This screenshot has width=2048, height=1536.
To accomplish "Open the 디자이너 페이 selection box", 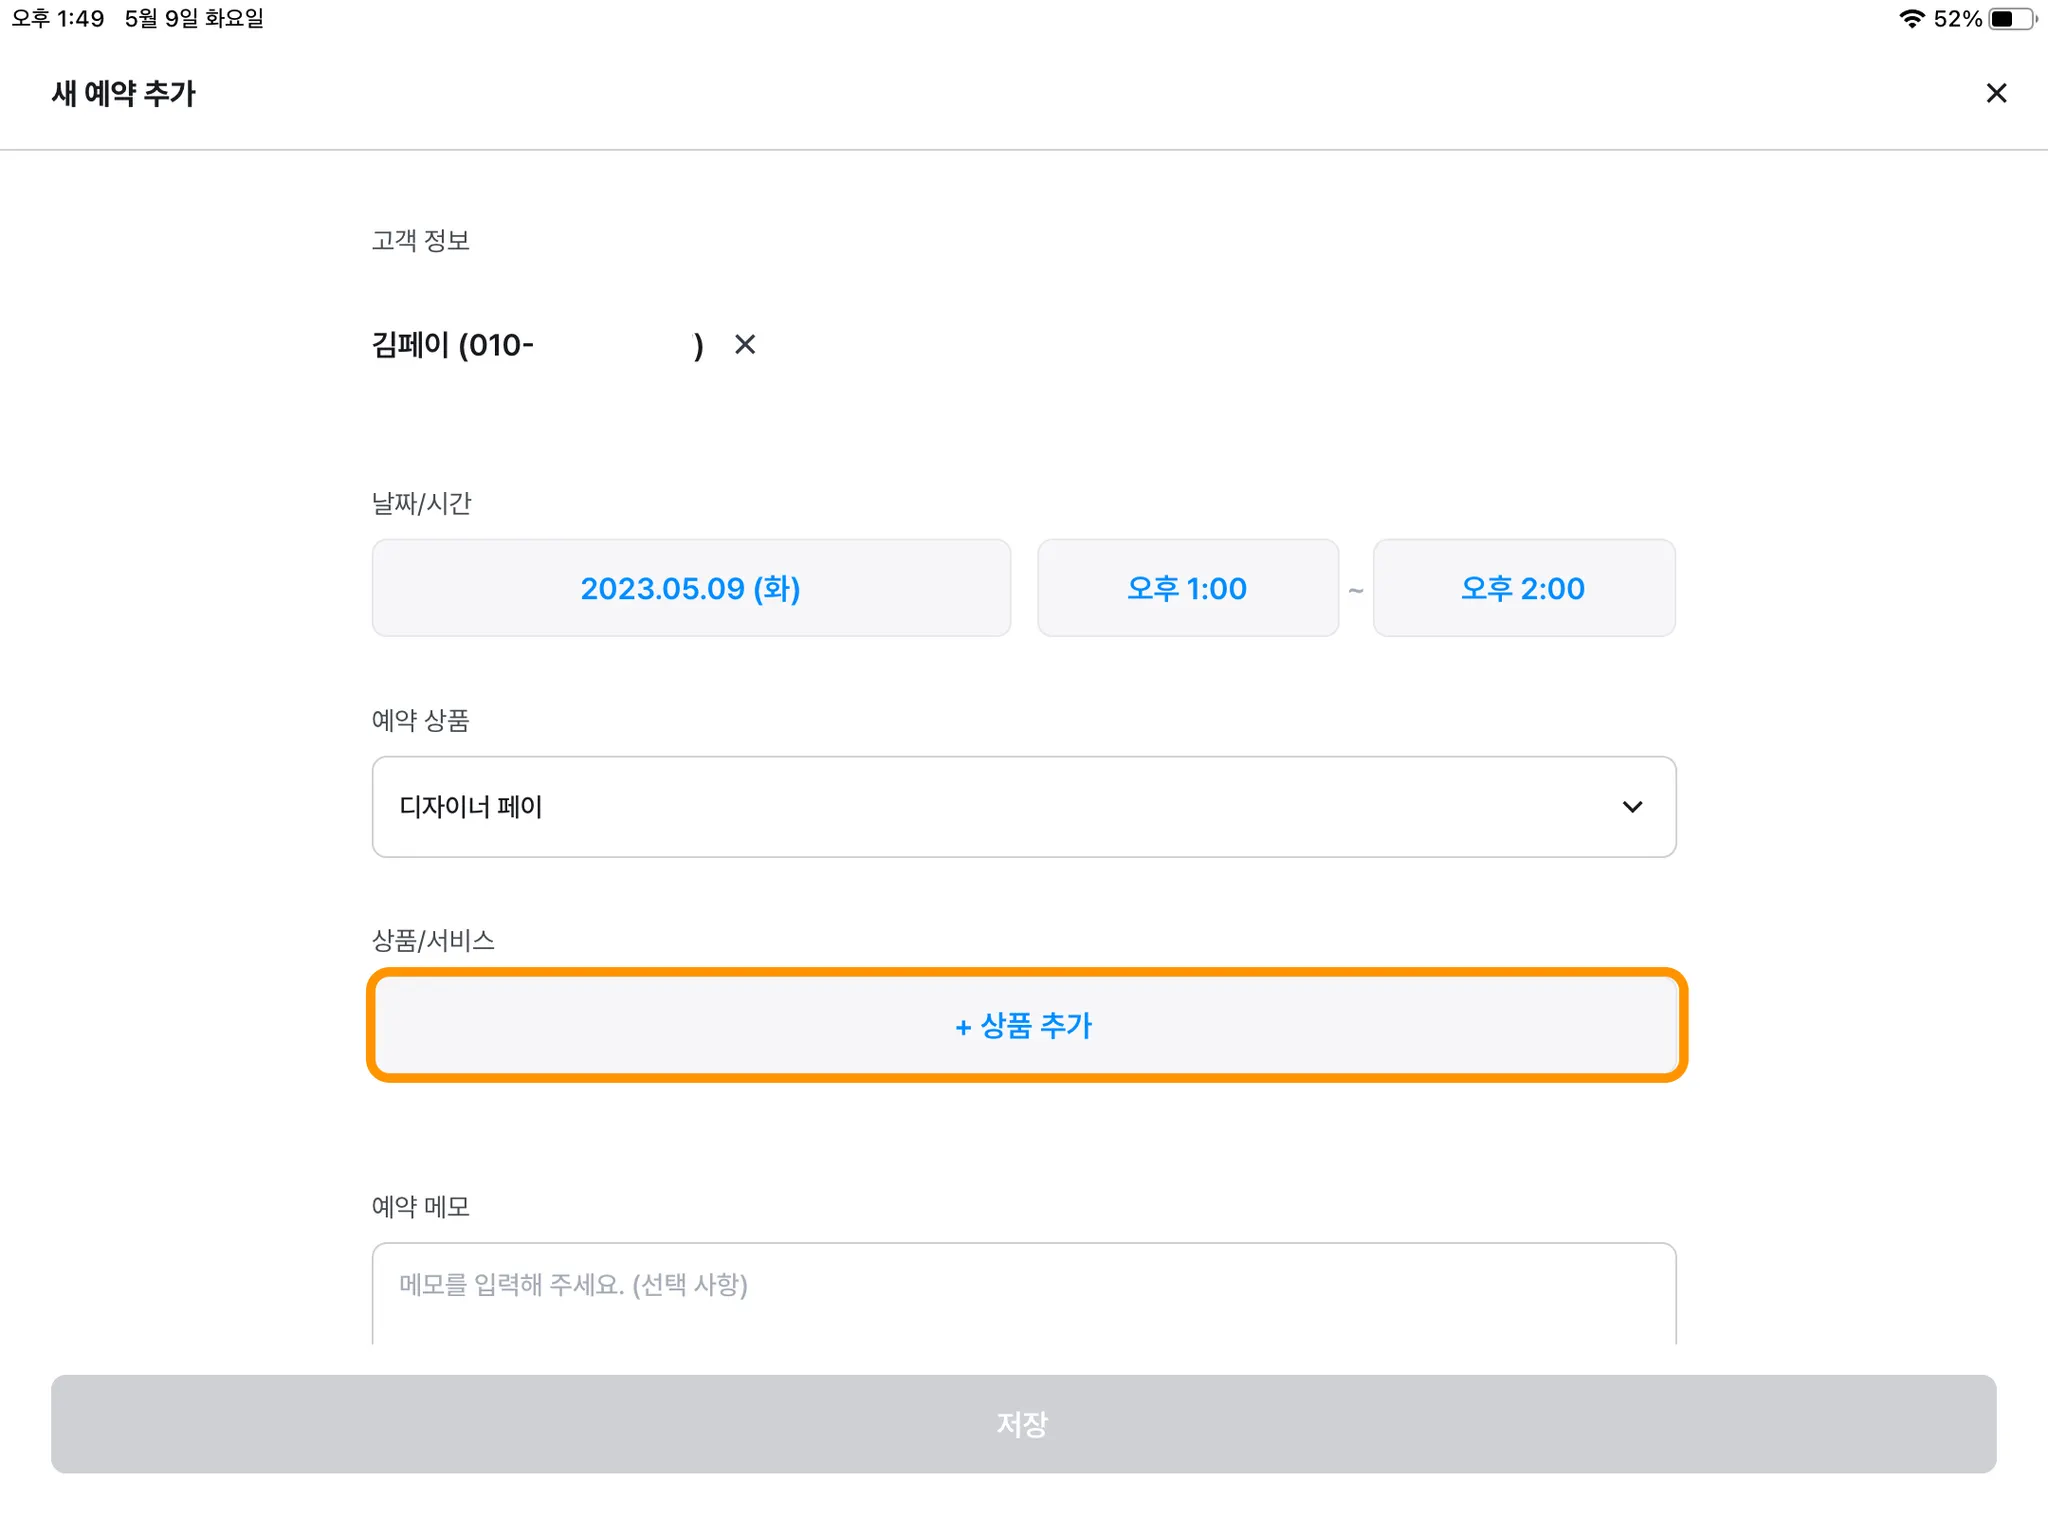I will [x=1000, y=807].
